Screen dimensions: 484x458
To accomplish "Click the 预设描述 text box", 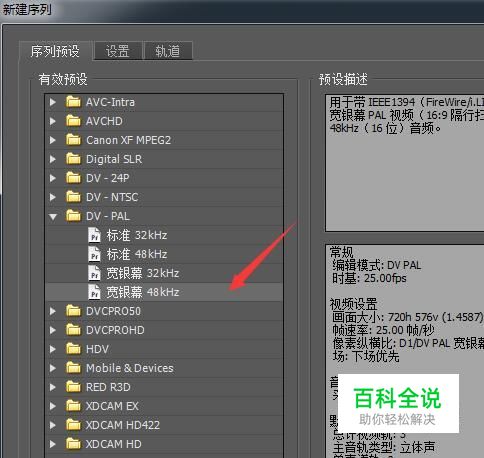I will pyautogui.click(x=405, y=163).
